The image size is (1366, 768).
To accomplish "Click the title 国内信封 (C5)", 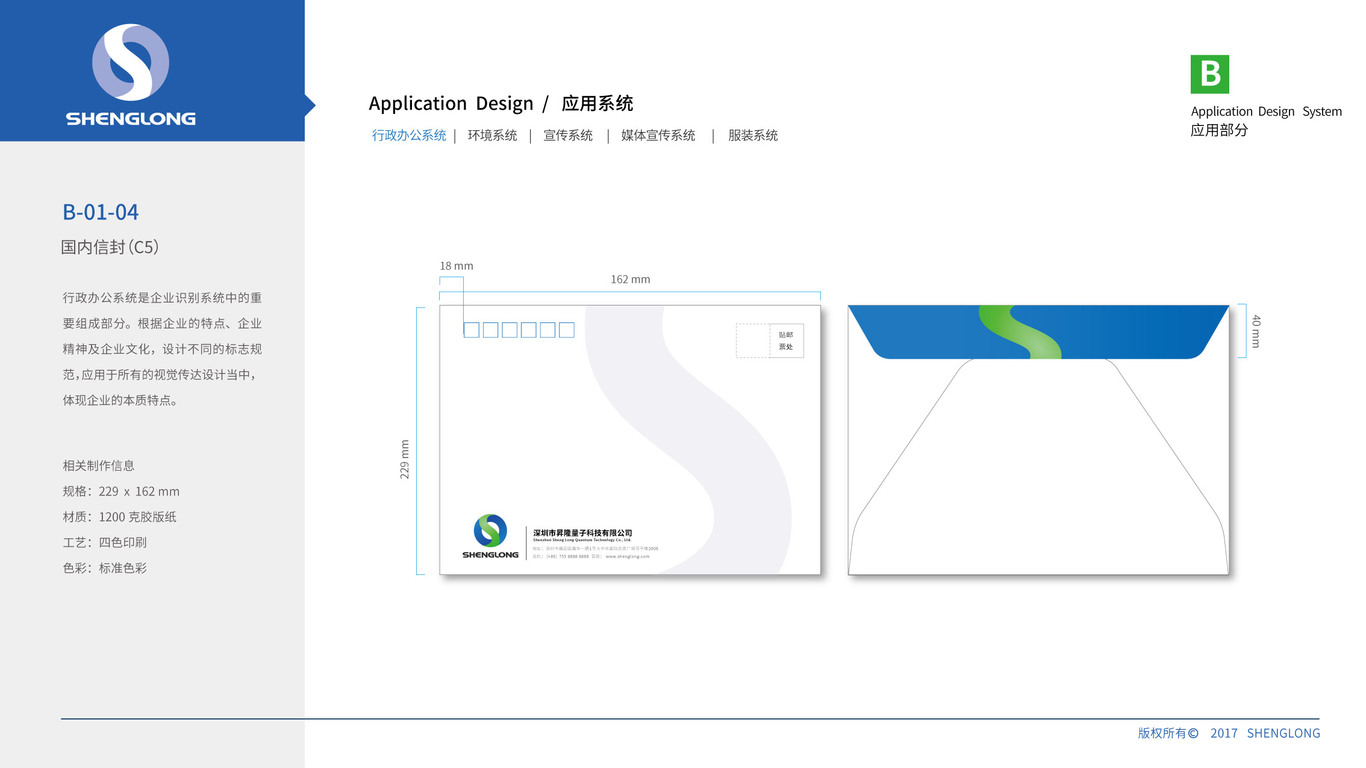I will point(110,247).
